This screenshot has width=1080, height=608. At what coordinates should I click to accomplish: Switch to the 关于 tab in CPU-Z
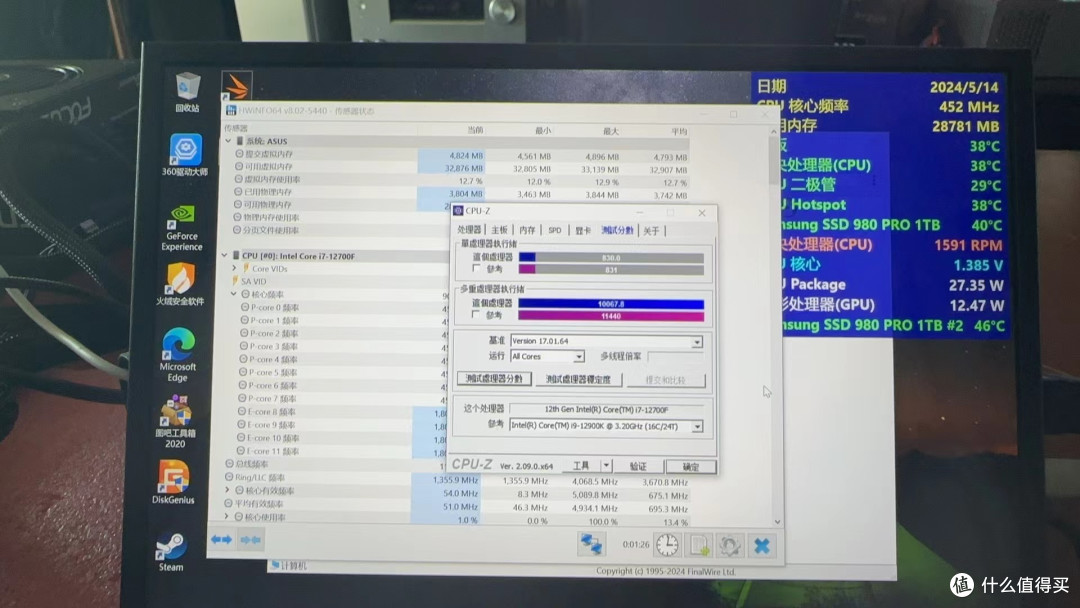pos(652,231)
